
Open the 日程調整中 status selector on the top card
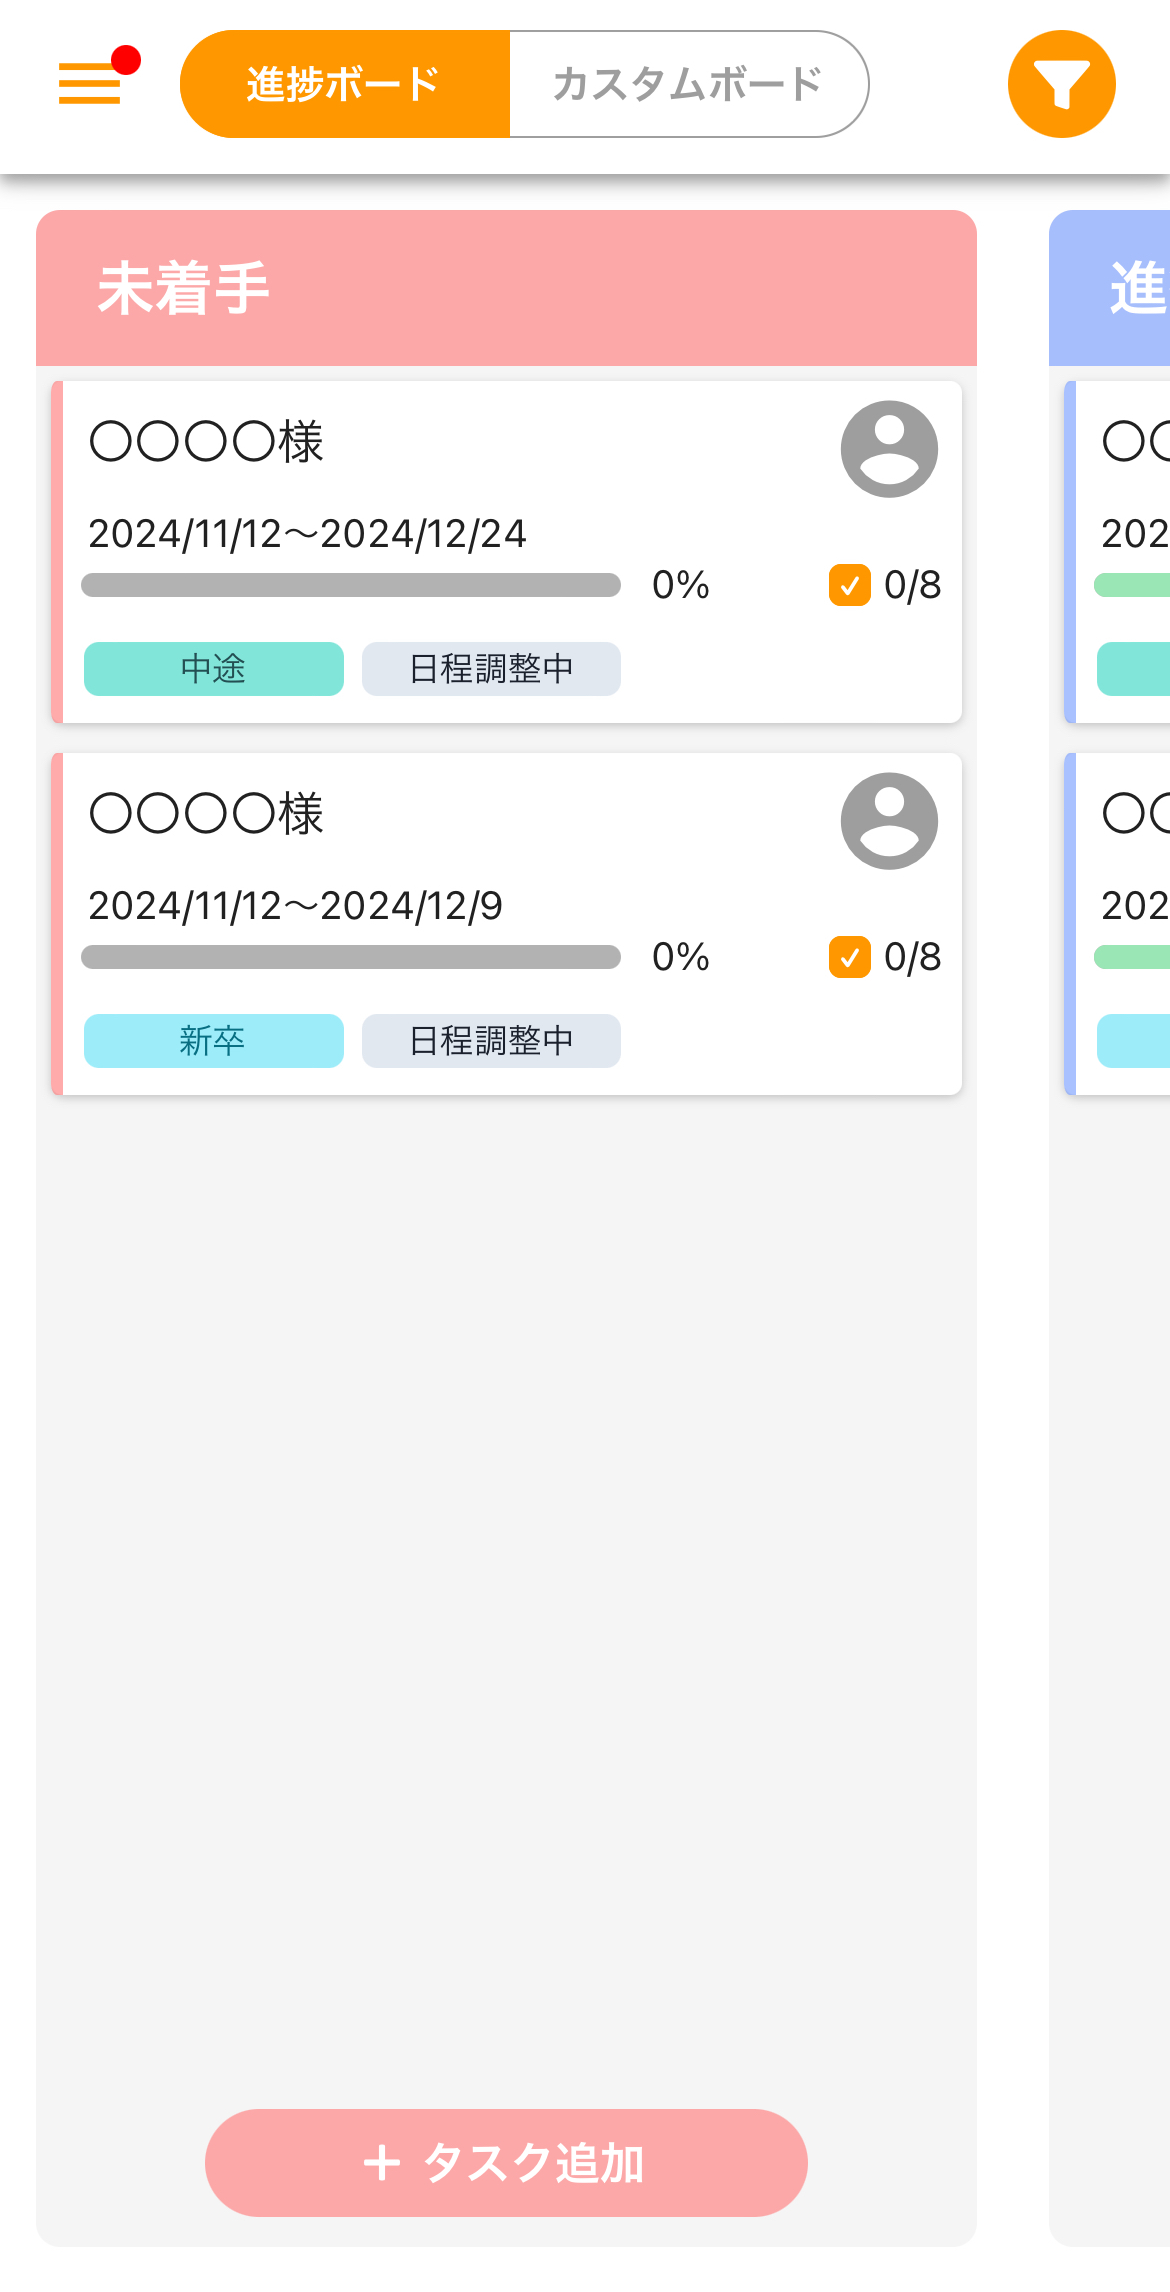click(x=491, y=668)
